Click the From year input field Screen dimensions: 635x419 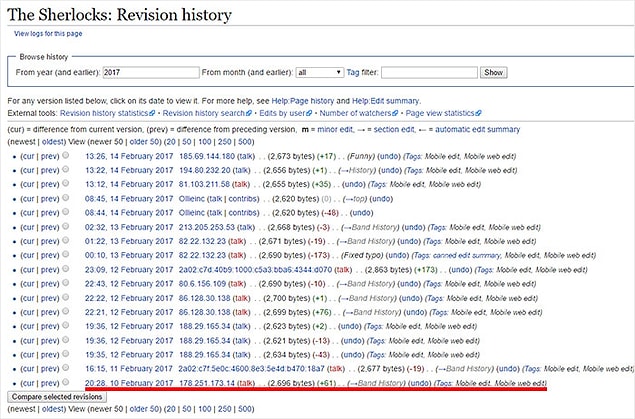(x=151, y=72)
